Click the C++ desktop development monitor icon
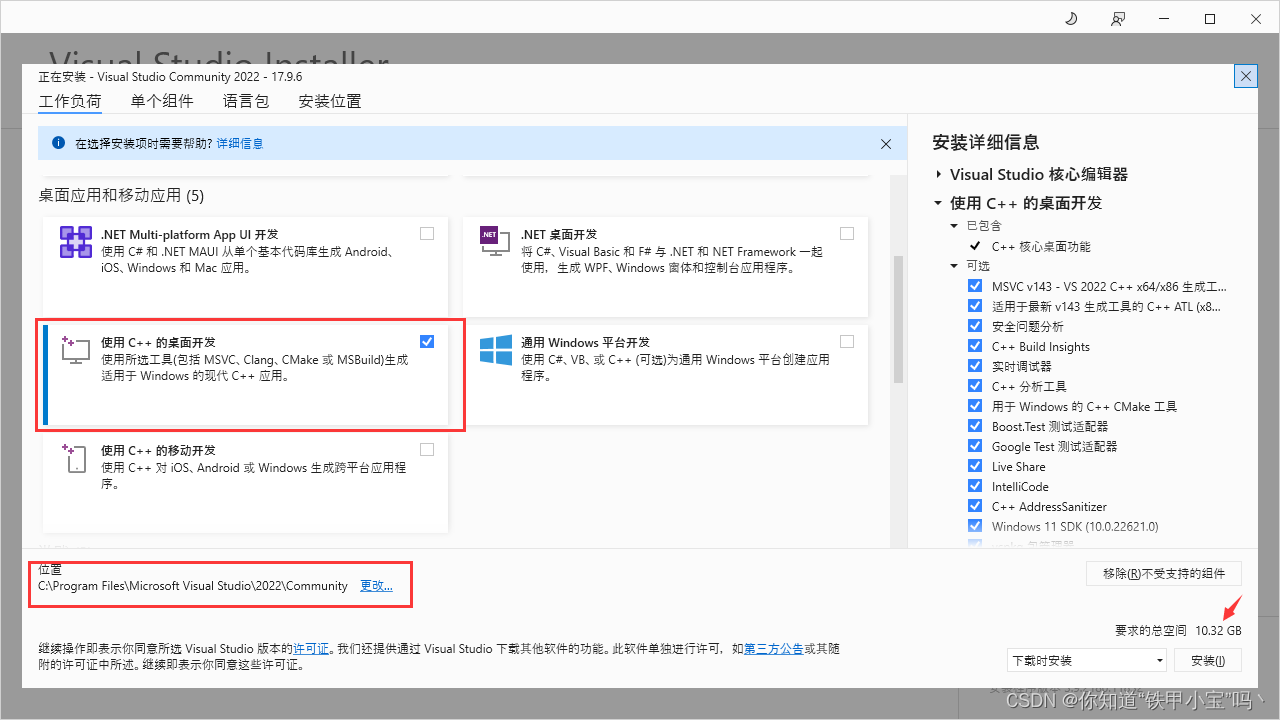The height and width of the screenshot is (720, 1280). pos(76,350)
